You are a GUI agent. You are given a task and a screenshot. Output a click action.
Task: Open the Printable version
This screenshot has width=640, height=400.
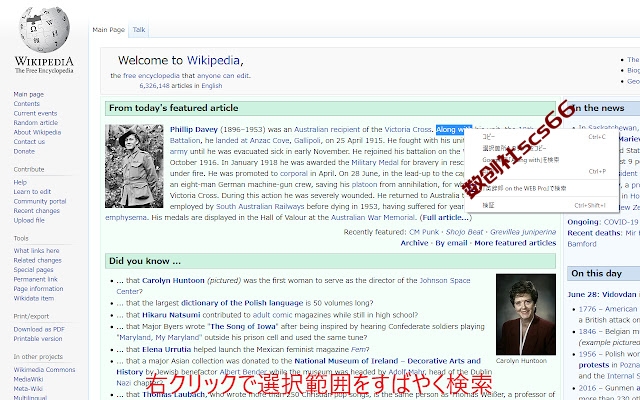[x=38, y=339]
